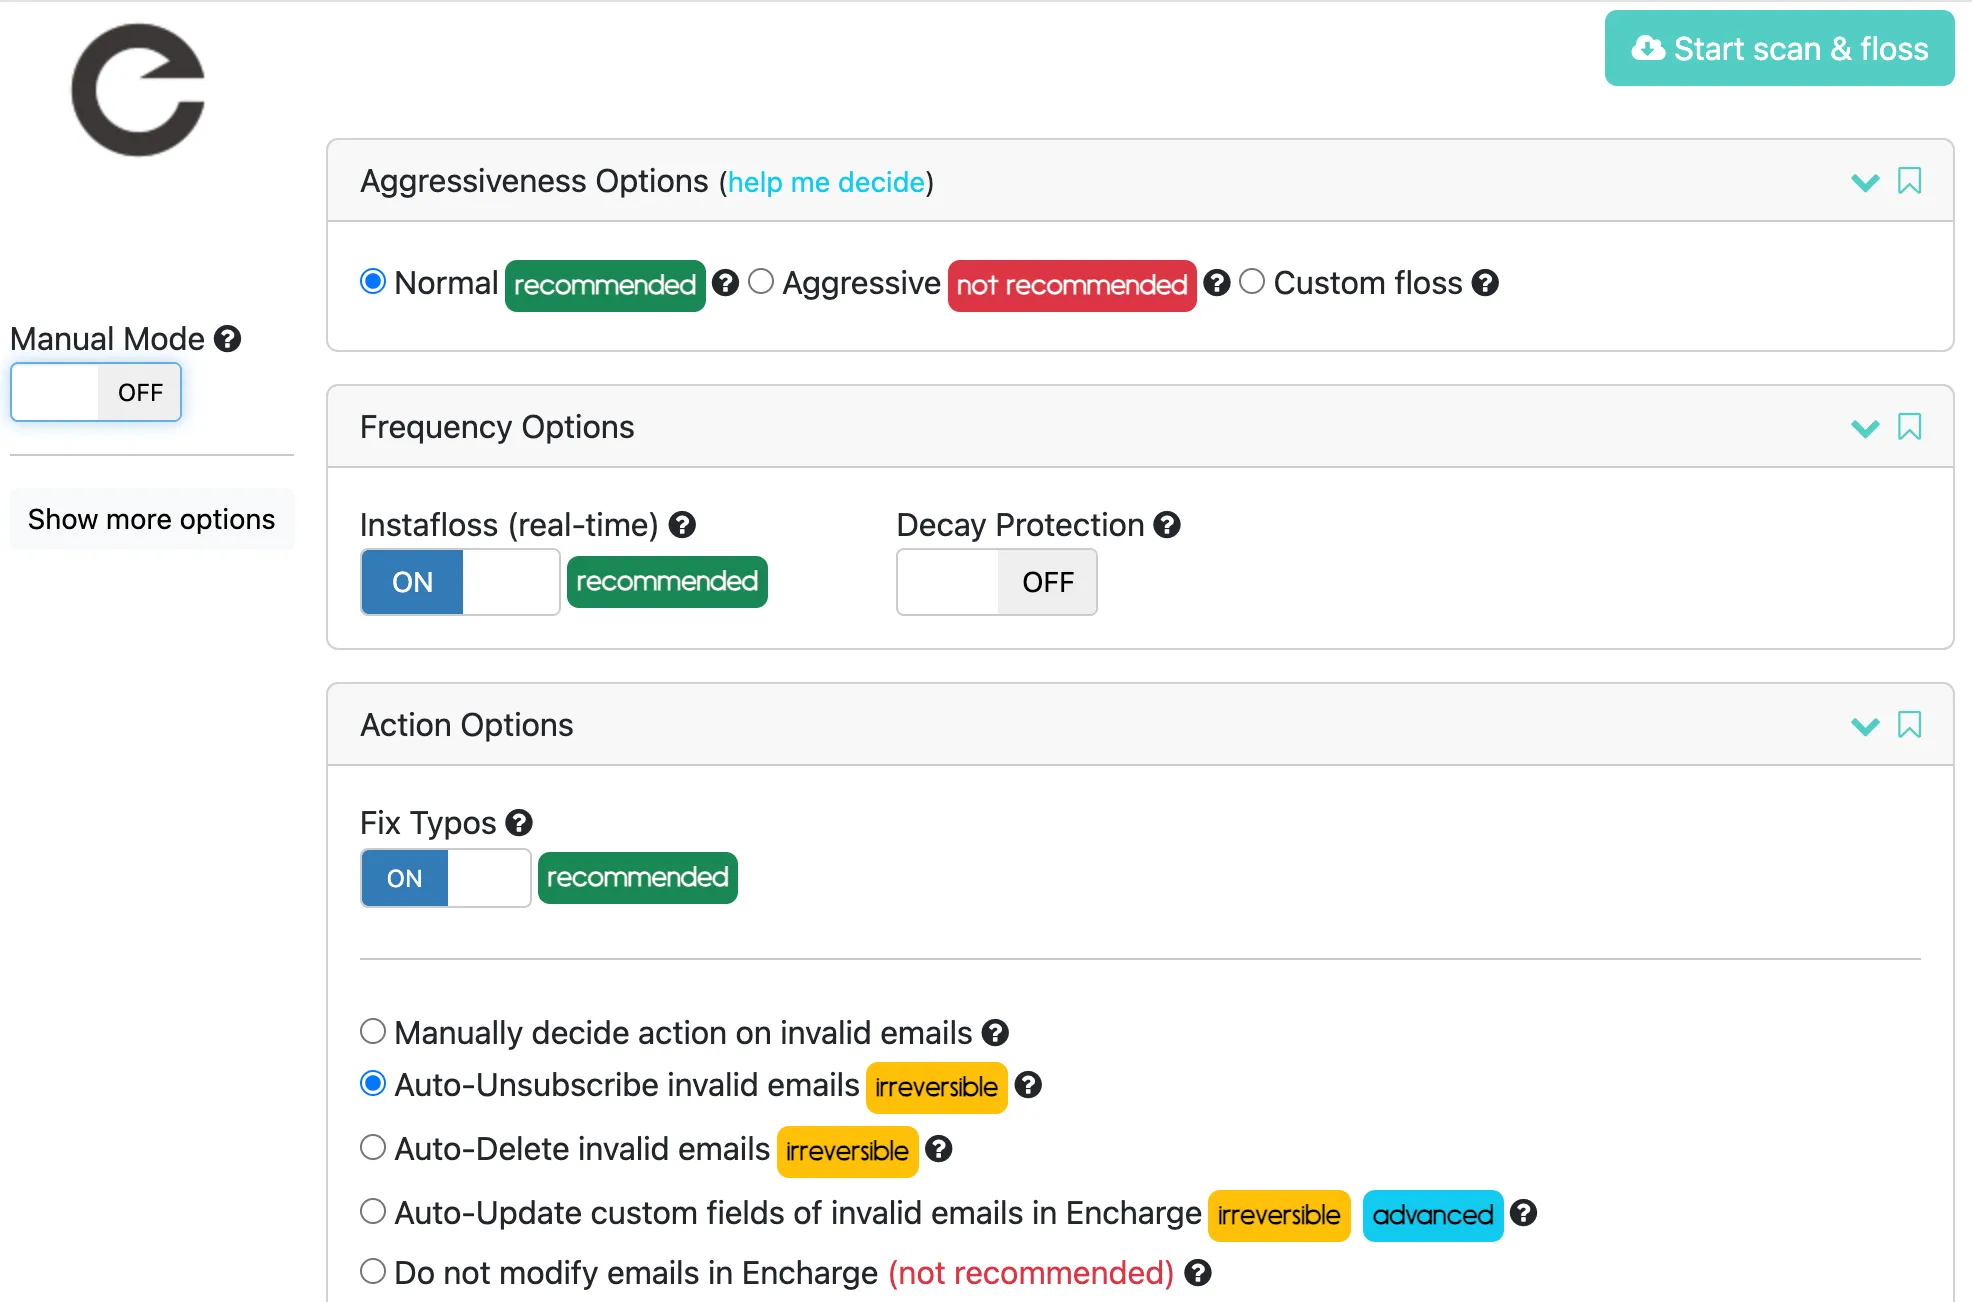Open help for Auto-Update custom fields option
The height and width of the screenshot is (1302, 1972).
click(x=1523, y=1213)
